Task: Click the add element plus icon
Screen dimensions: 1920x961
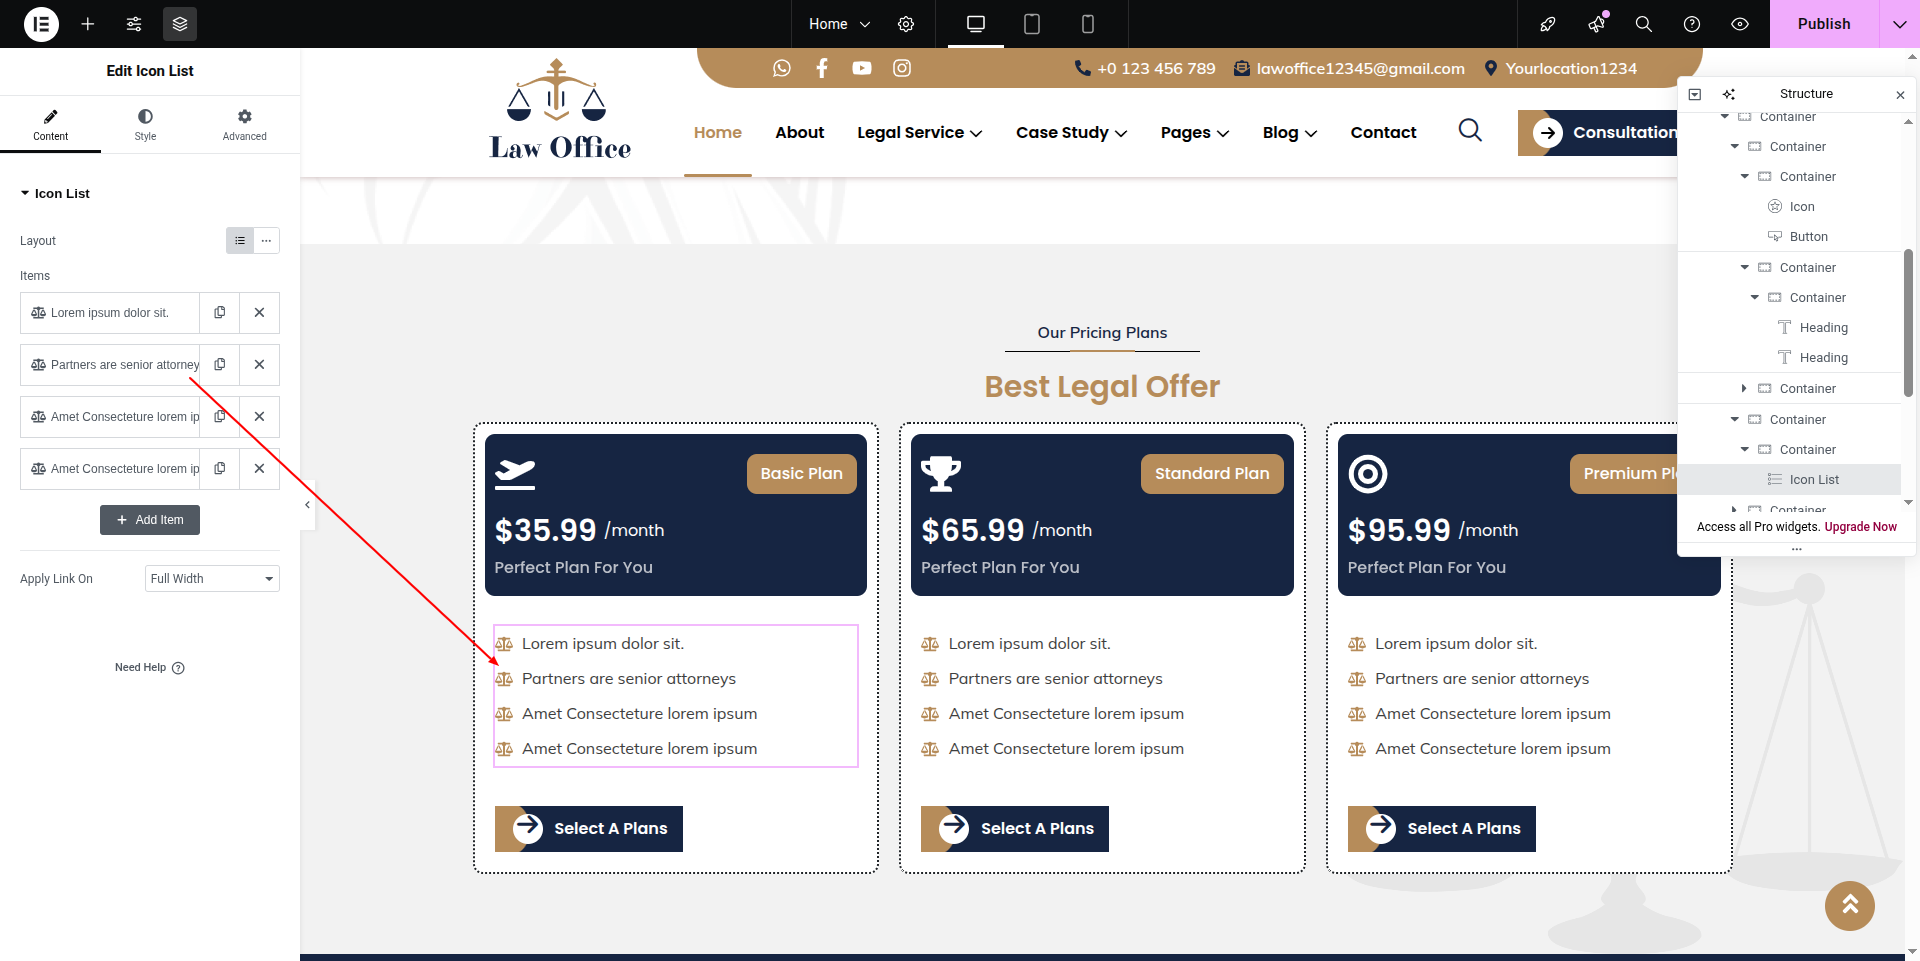Action: [88, 24]
